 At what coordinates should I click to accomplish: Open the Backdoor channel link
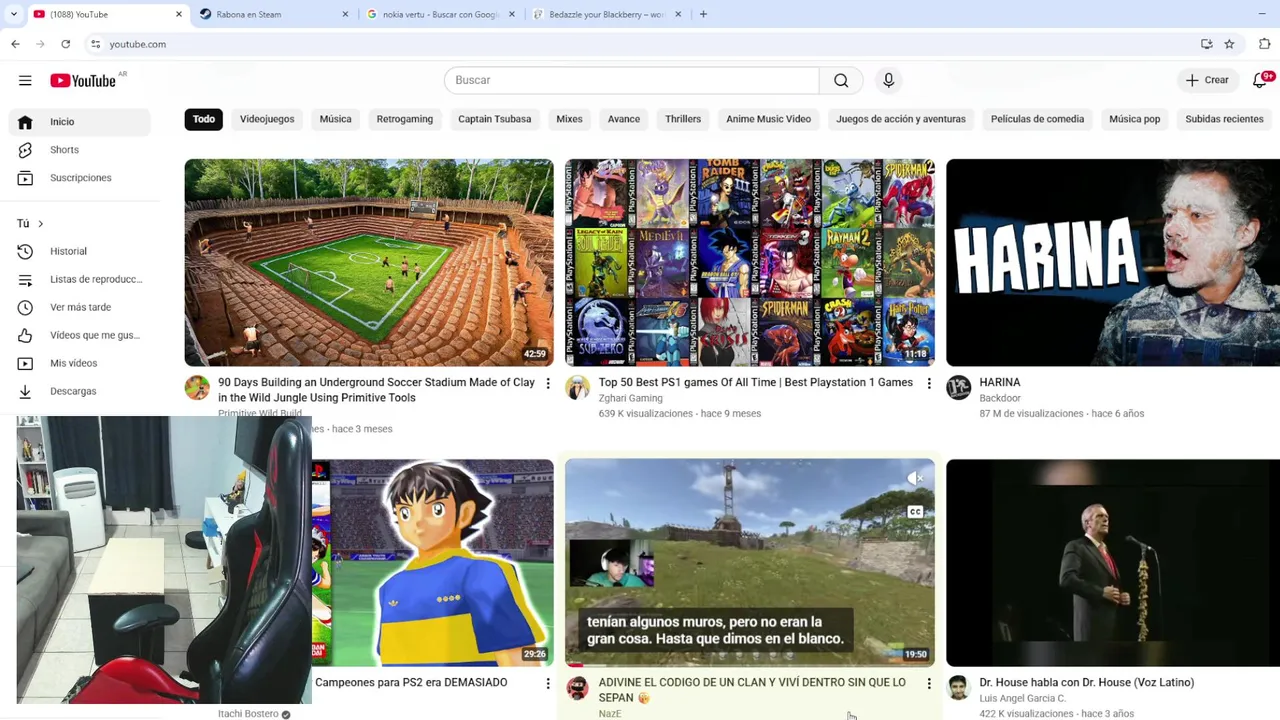tap(1000, 398)
